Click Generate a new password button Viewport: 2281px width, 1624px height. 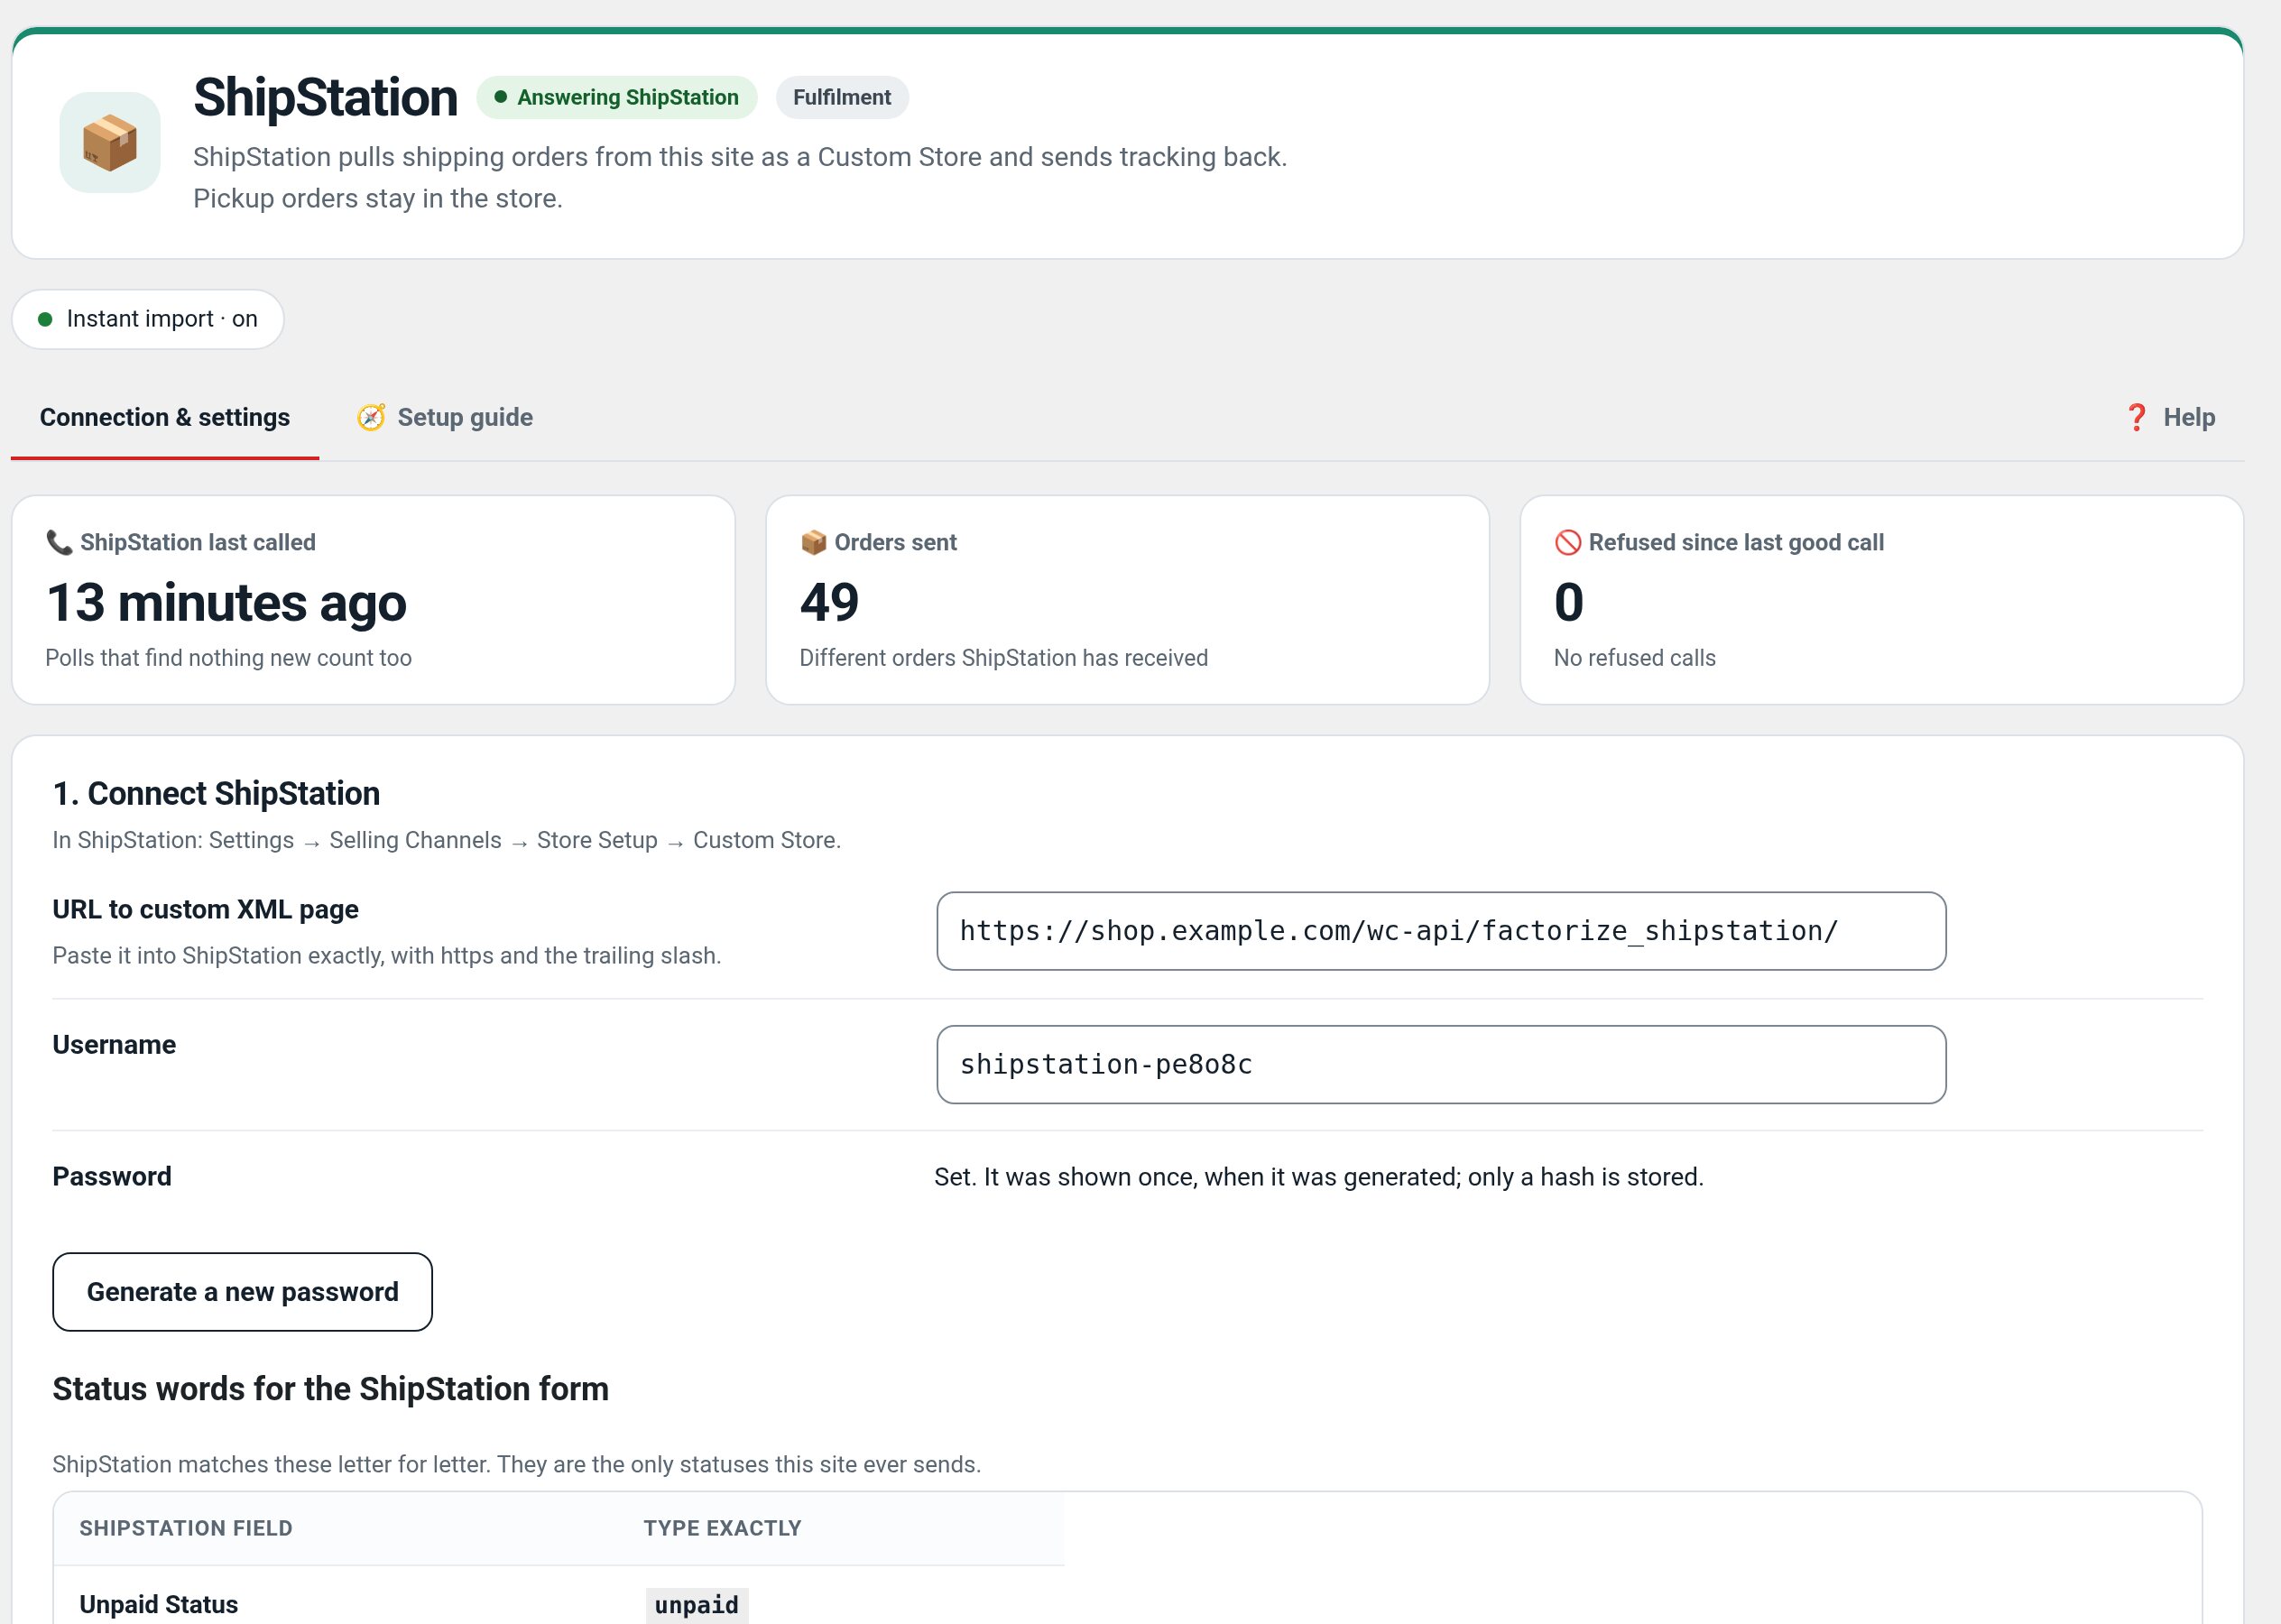tap(243, 1292)
